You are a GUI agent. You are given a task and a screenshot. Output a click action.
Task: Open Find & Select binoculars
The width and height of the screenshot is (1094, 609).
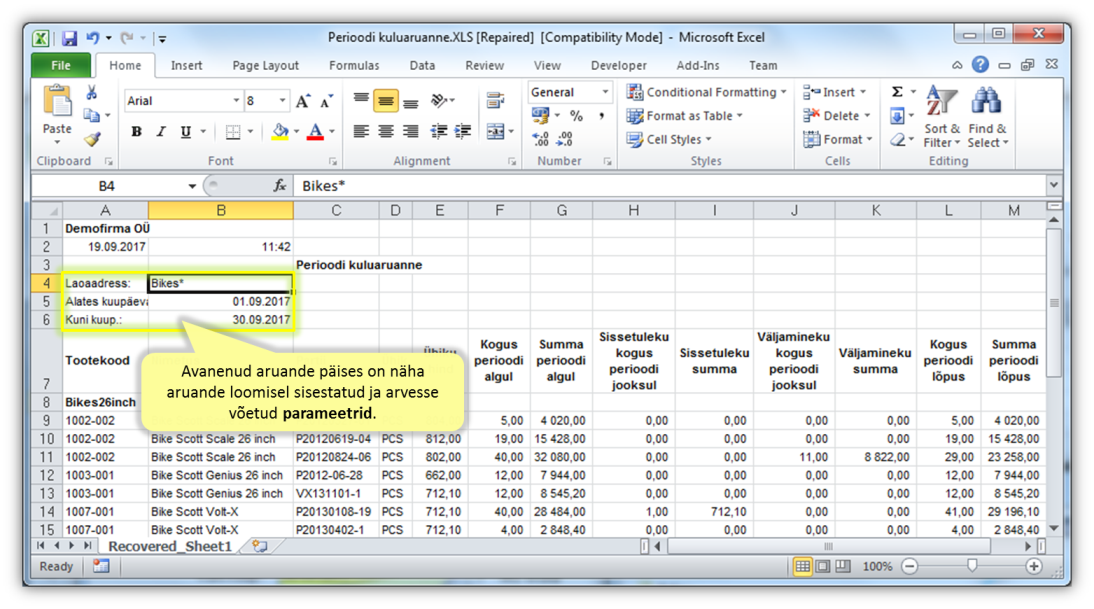pyautogui.click(x=987, y=116)
